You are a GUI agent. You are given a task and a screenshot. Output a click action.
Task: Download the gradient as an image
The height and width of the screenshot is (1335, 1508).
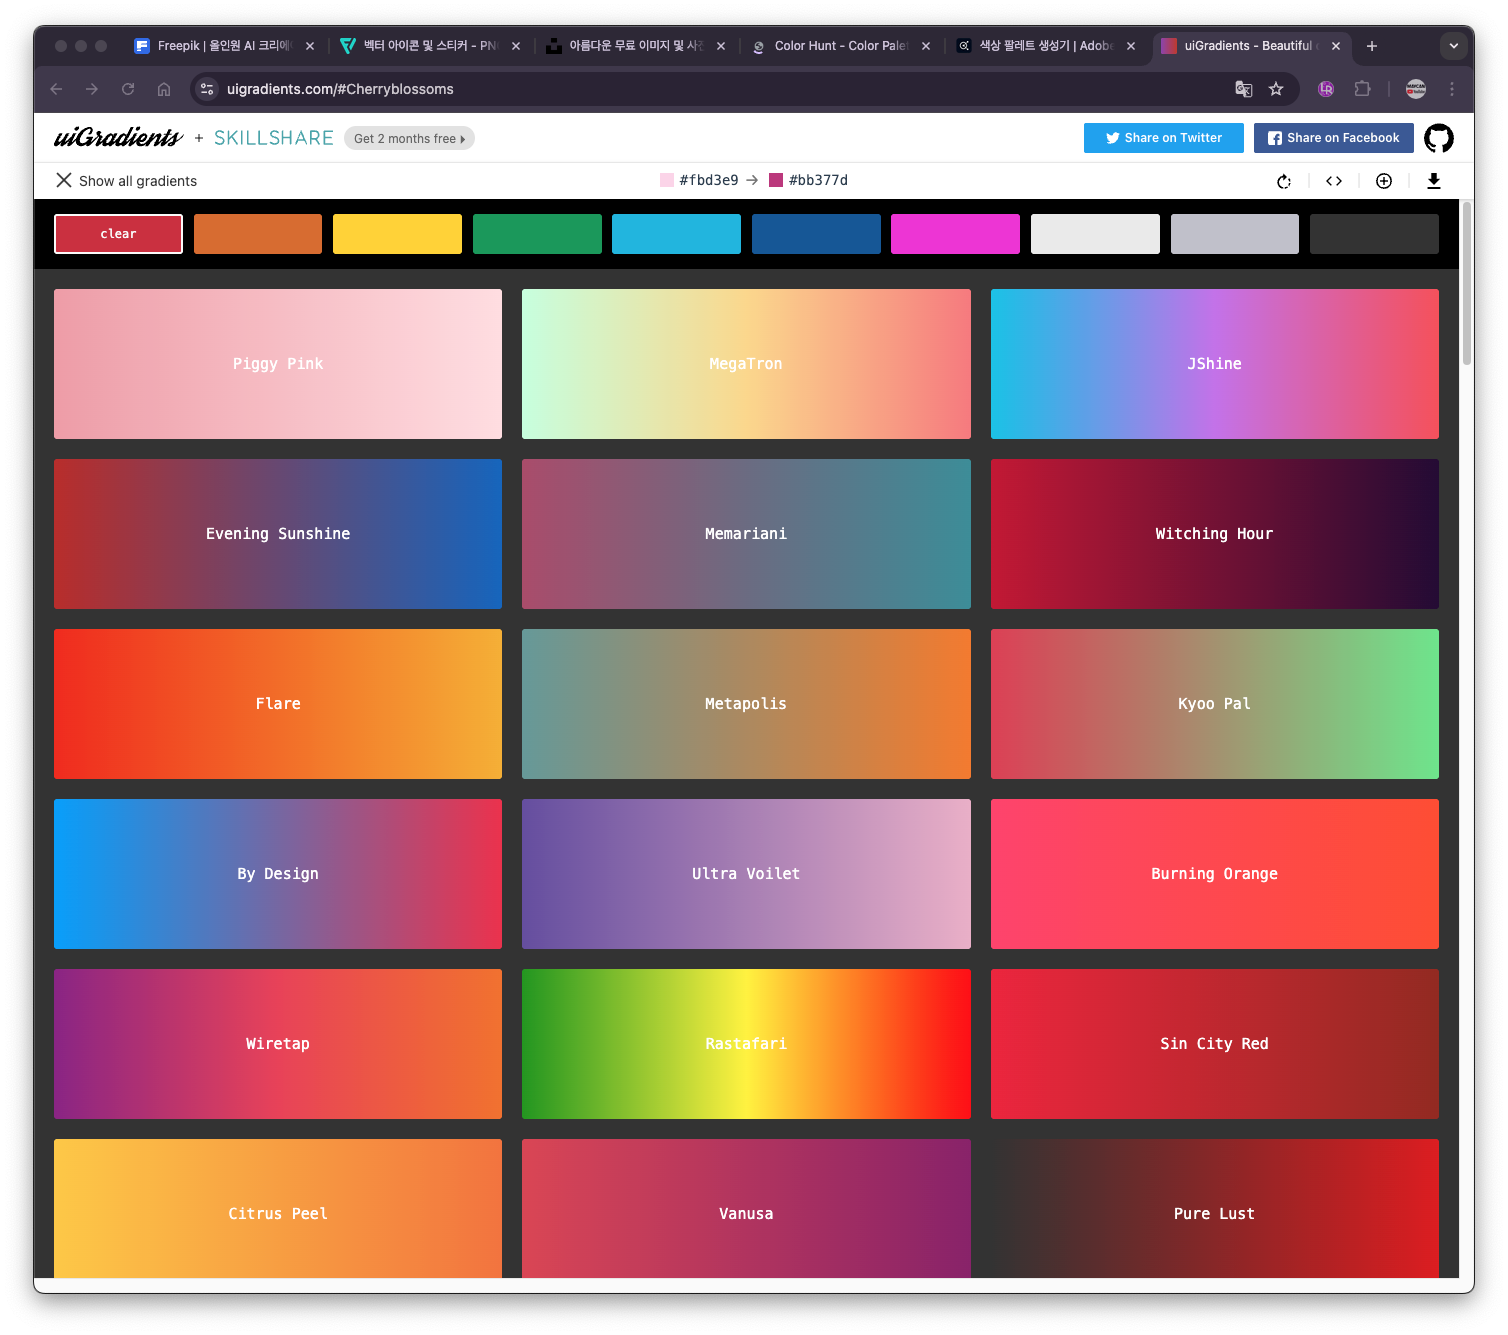[1433, 181]
